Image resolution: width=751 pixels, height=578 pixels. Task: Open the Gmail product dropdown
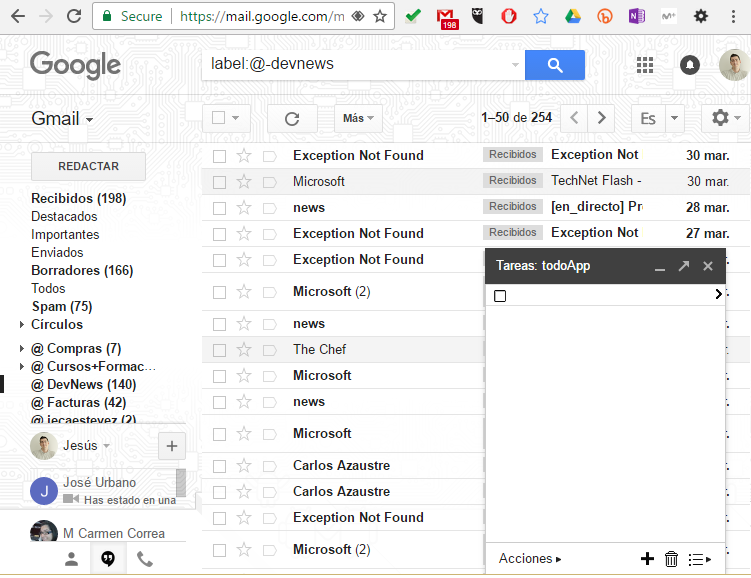(62, 119)
